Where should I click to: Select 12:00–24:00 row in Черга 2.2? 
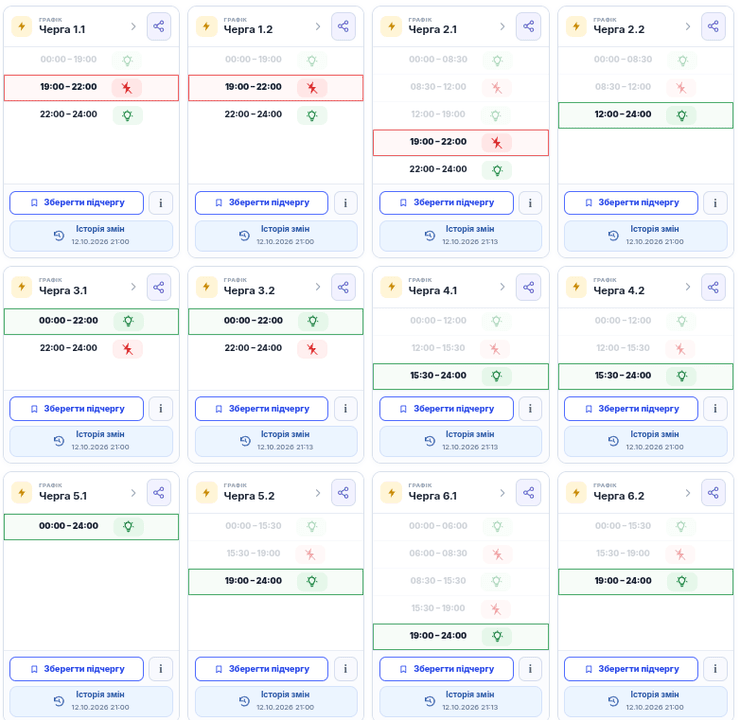(646, 115)
